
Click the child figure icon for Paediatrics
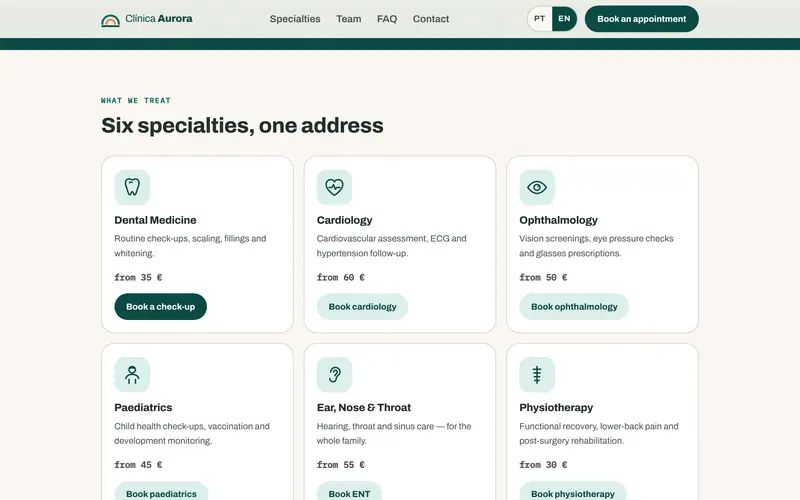(132, 374)
